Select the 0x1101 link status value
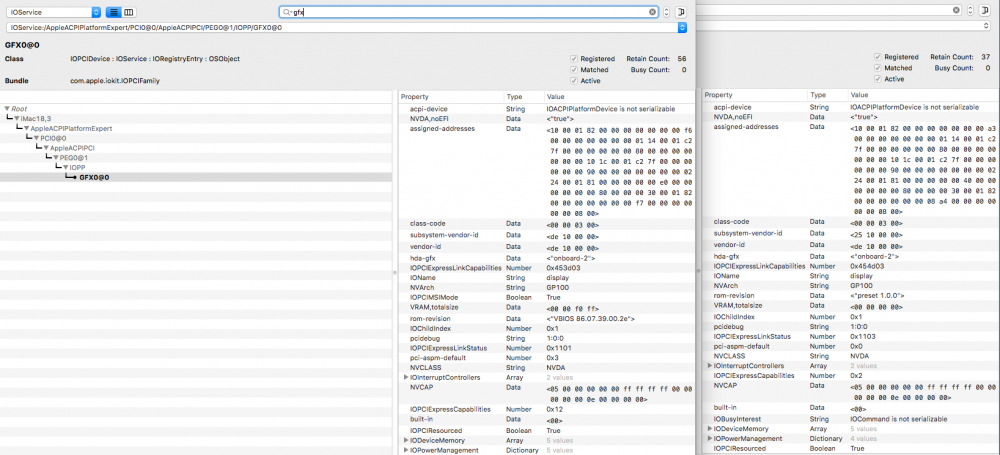 tap(557, 348)
